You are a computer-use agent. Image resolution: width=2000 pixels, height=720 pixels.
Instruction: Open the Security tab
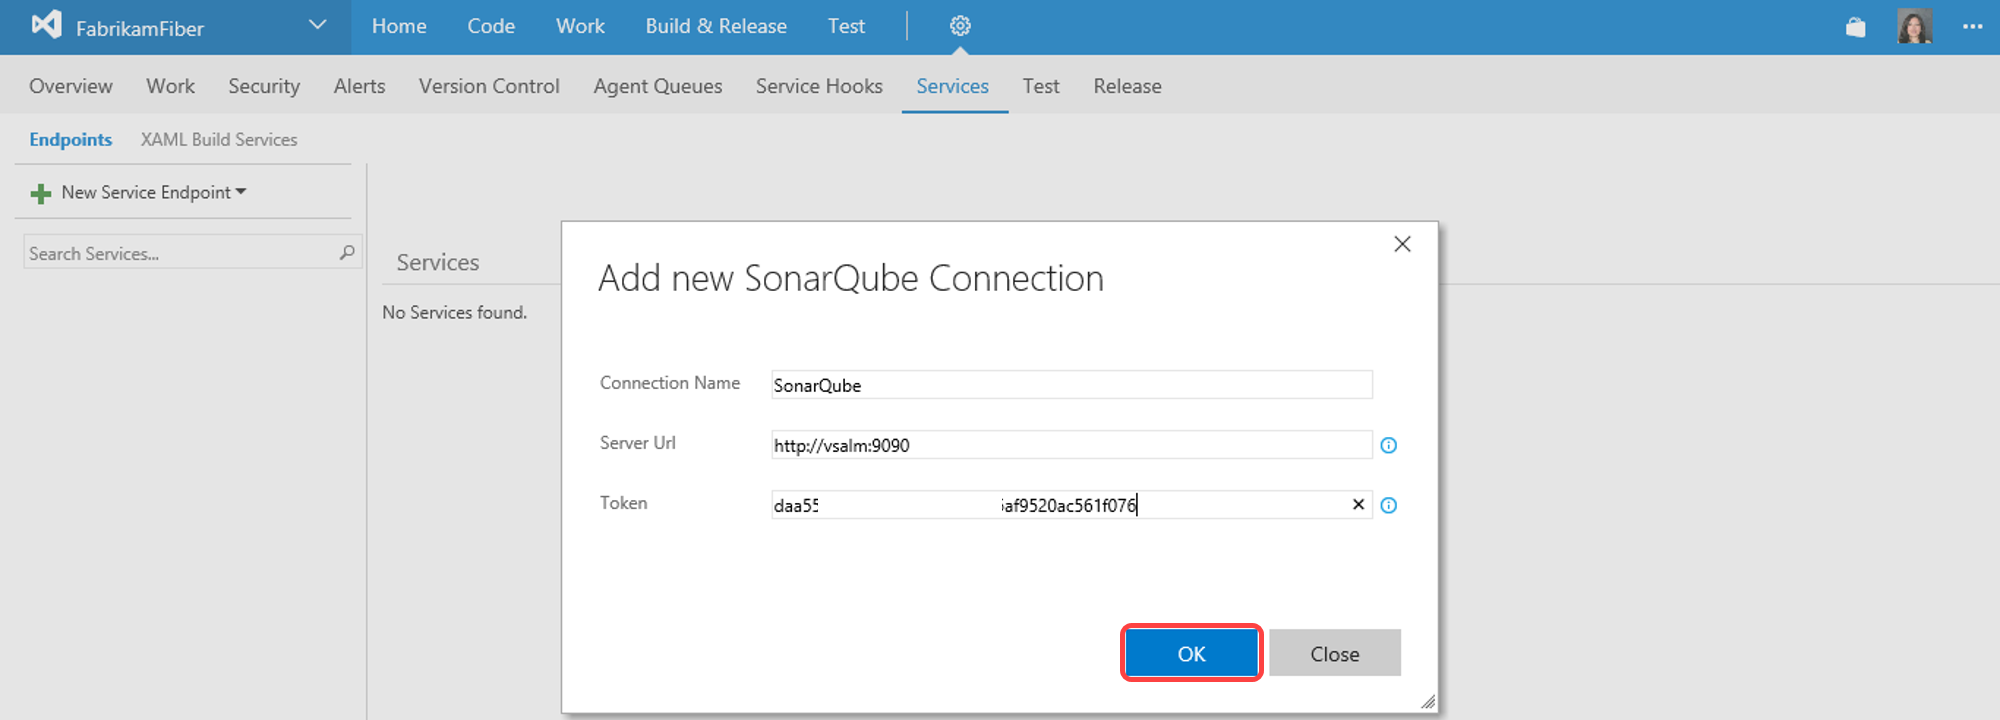click(264, 86)
